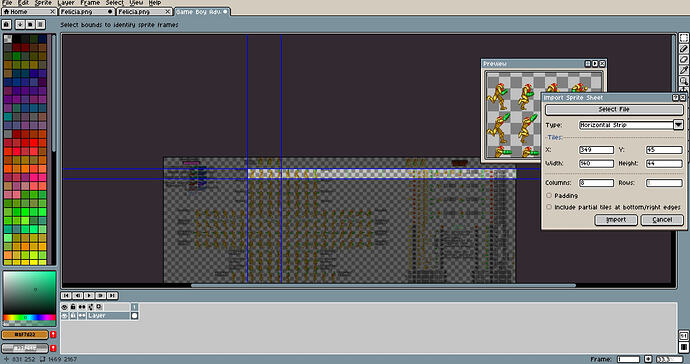Image resolution: width=690 pixels, height=364 pixels.
Task: Click help icon in Import Sprite Sheet title
Action: tap(675, 98)
